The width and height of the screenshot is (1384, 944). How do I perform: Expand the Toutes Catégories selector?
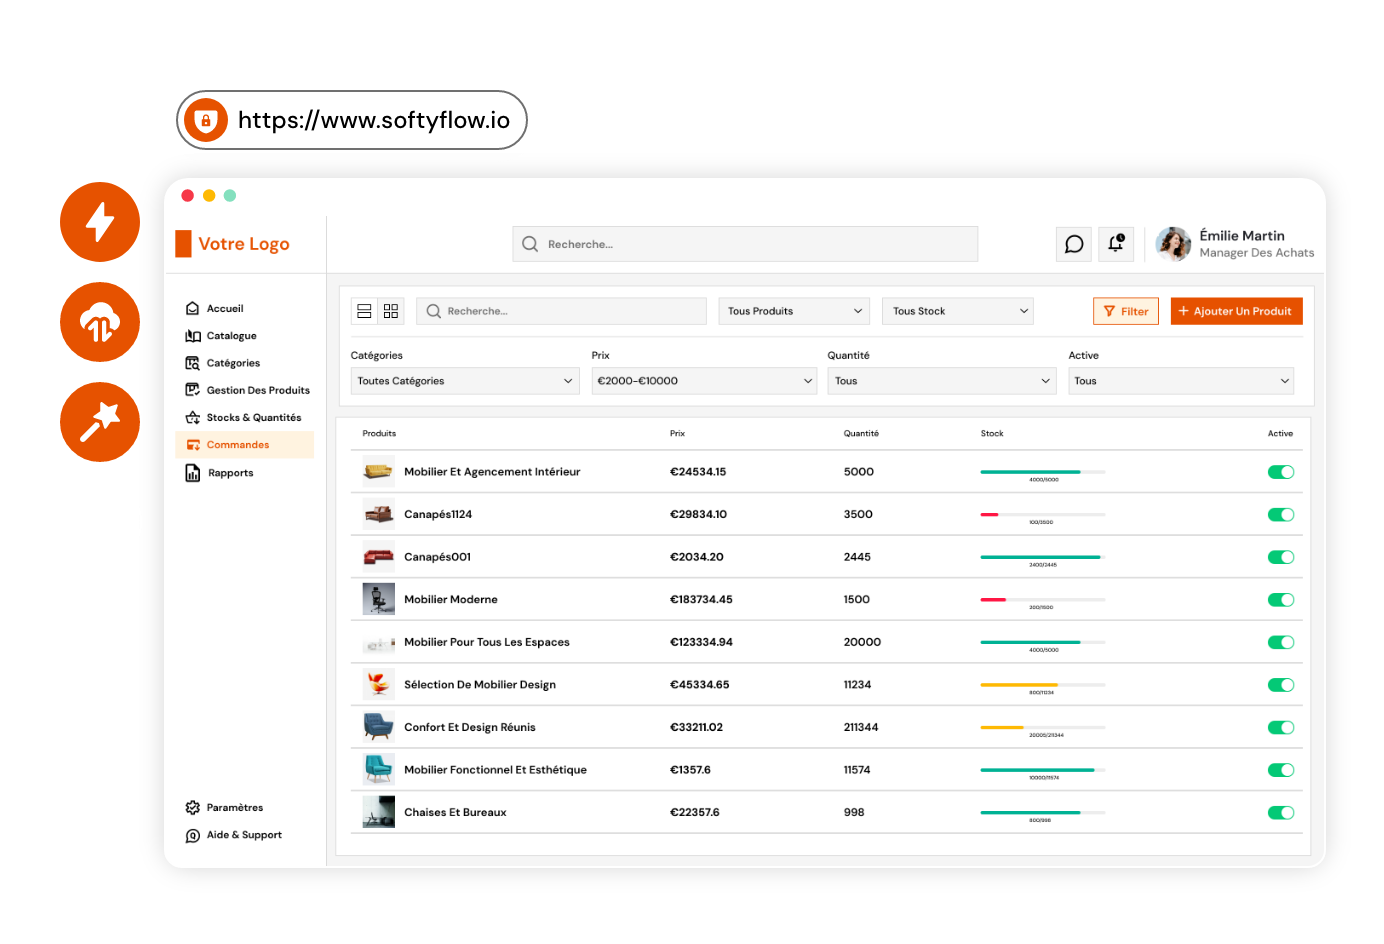pos(464,380)
